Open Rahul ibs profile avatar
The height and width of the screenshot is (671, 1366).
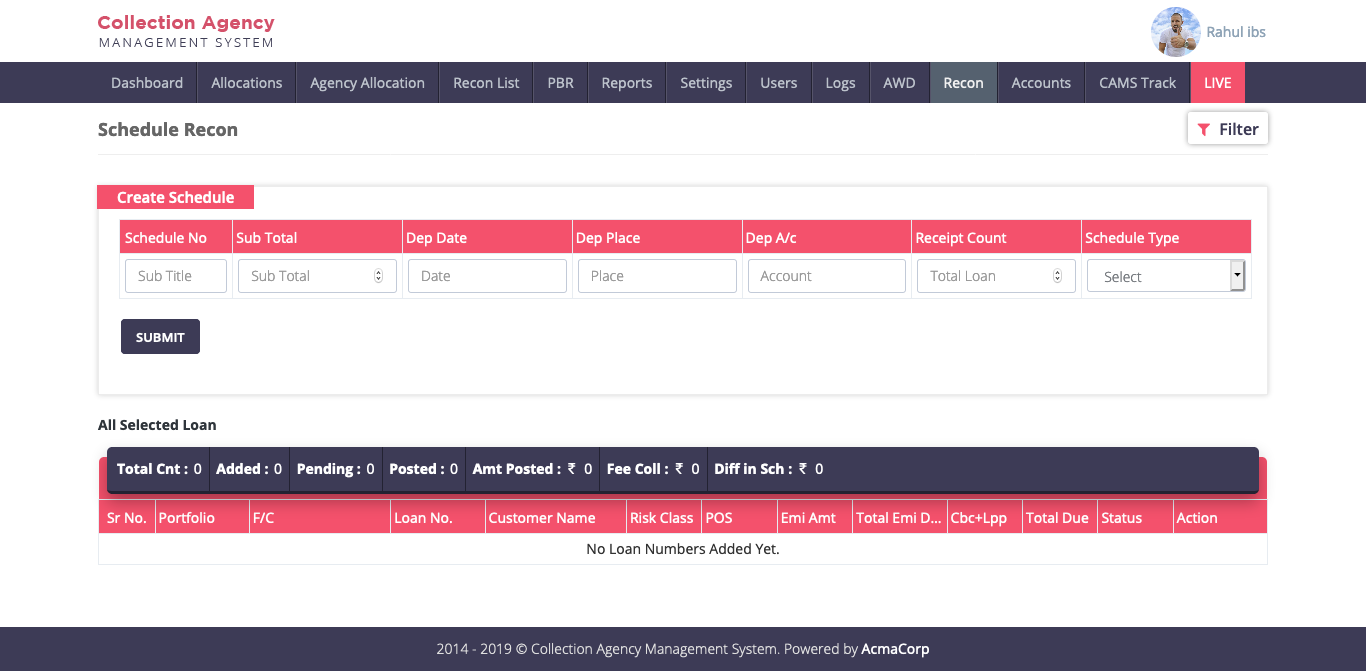1175,32
